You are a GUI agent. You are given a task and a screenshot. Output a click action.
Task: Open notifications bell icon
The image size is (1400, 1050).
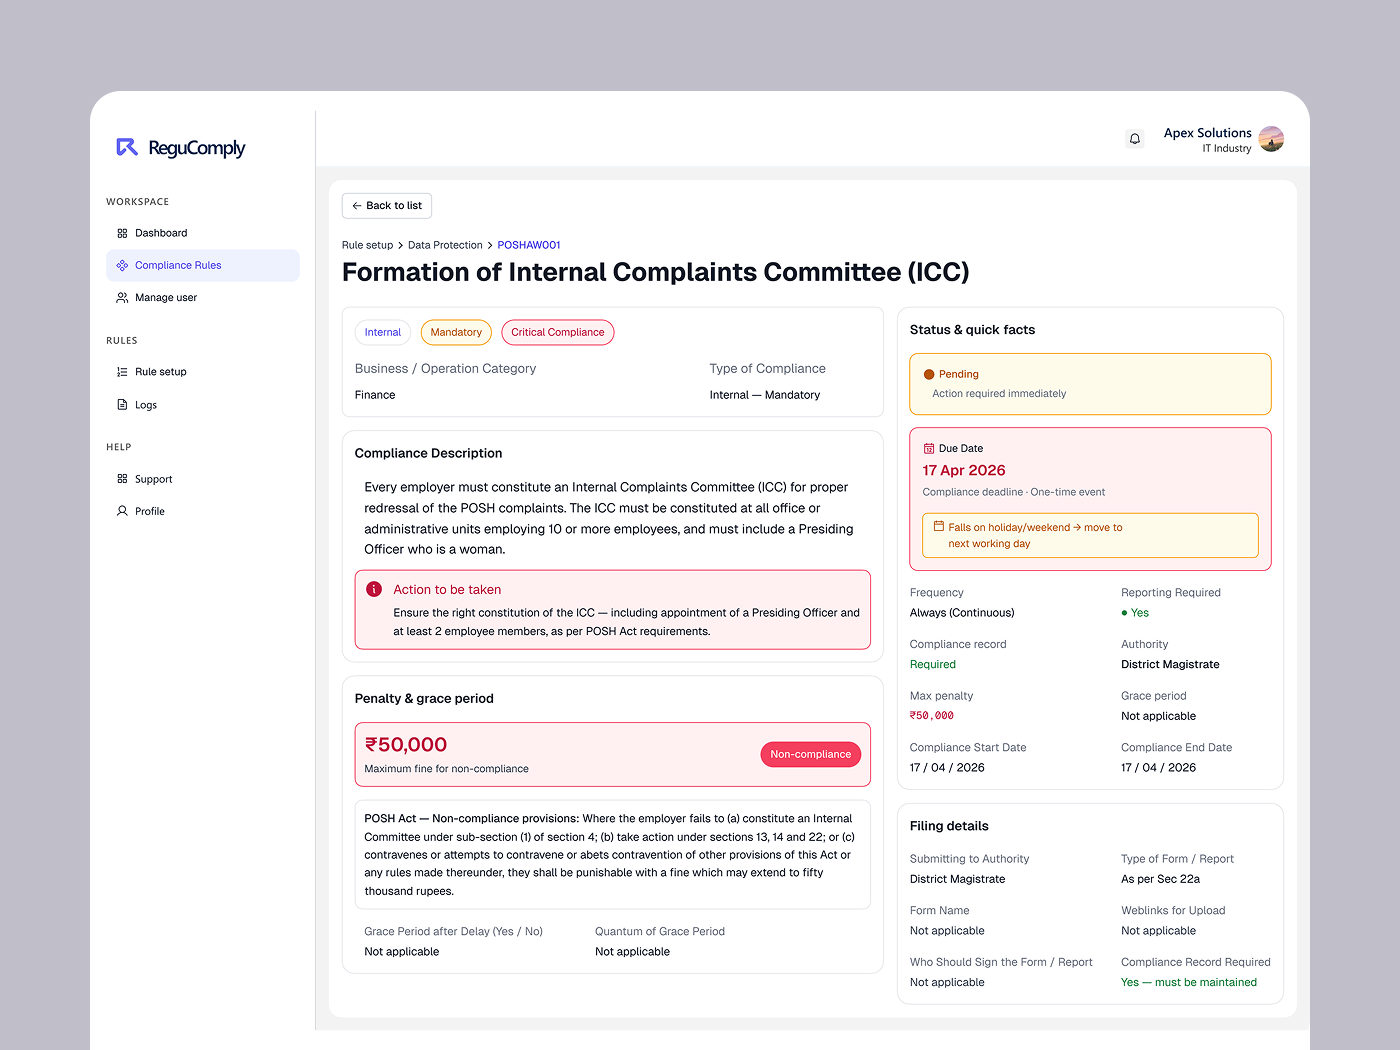[x=1135, y=139]
